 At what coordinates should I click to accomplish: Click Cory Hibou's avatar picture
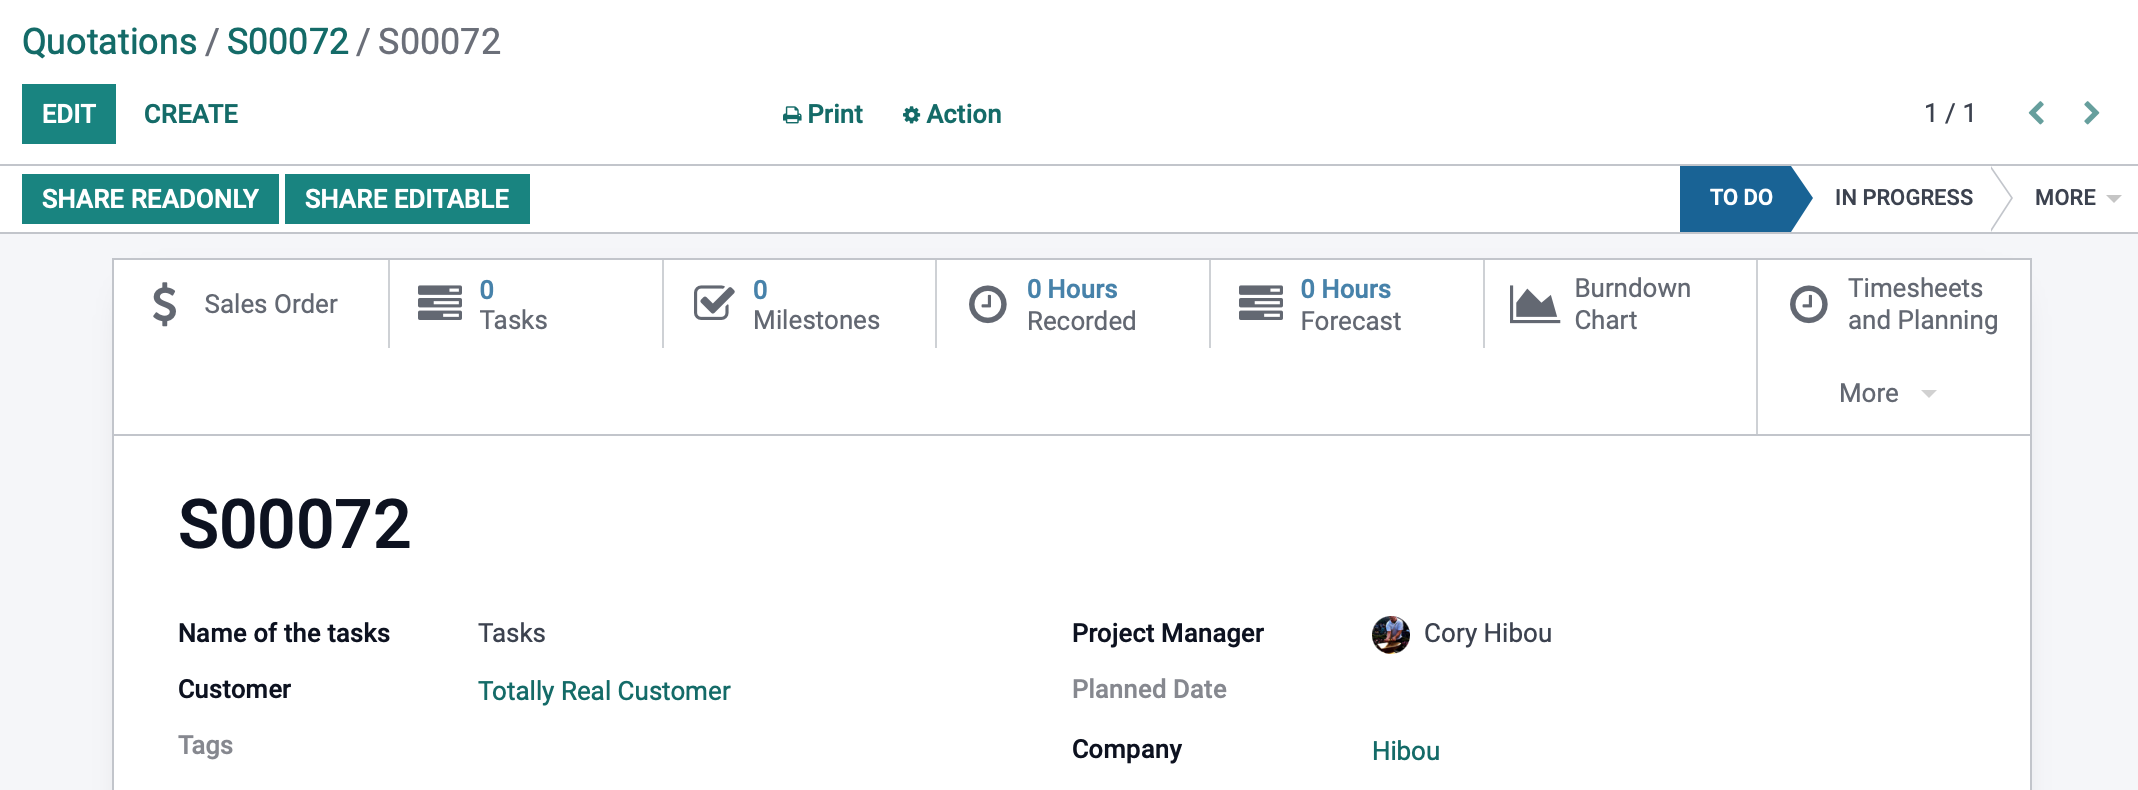1391,634
